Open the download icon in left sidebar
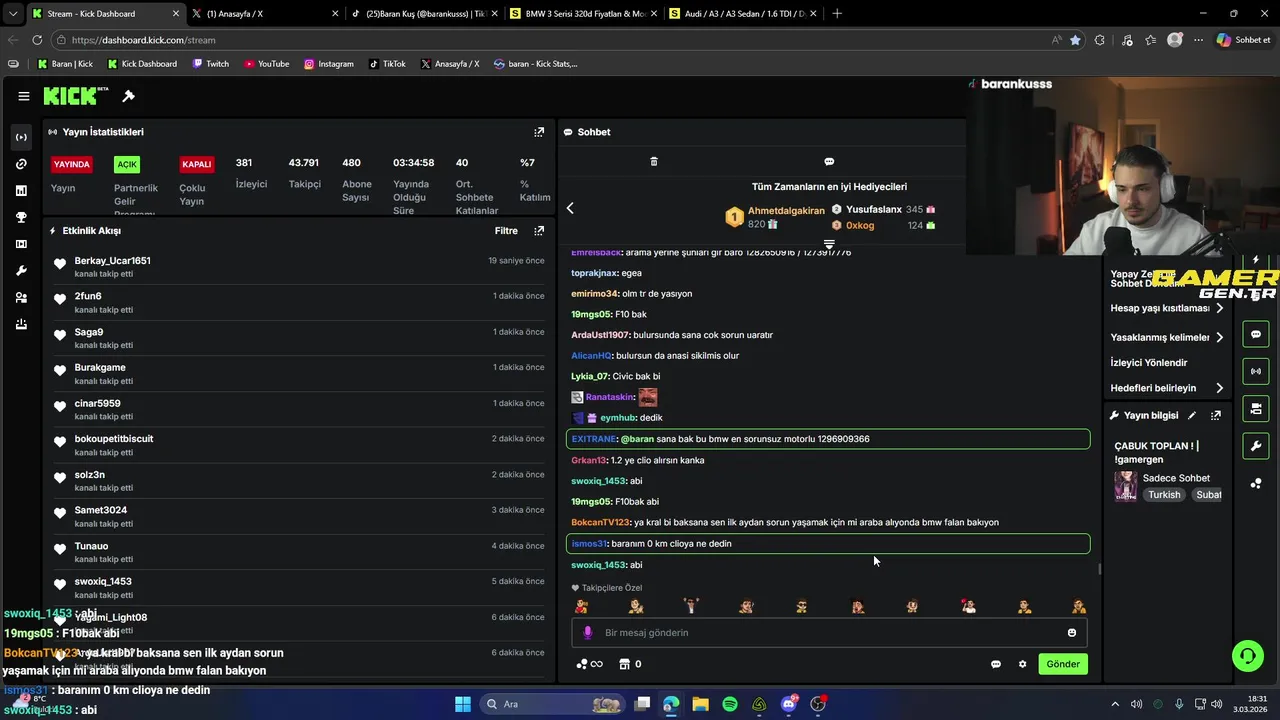Image resolution: width=1280 pixels, height=720 pixels. [x=22, y=324]
